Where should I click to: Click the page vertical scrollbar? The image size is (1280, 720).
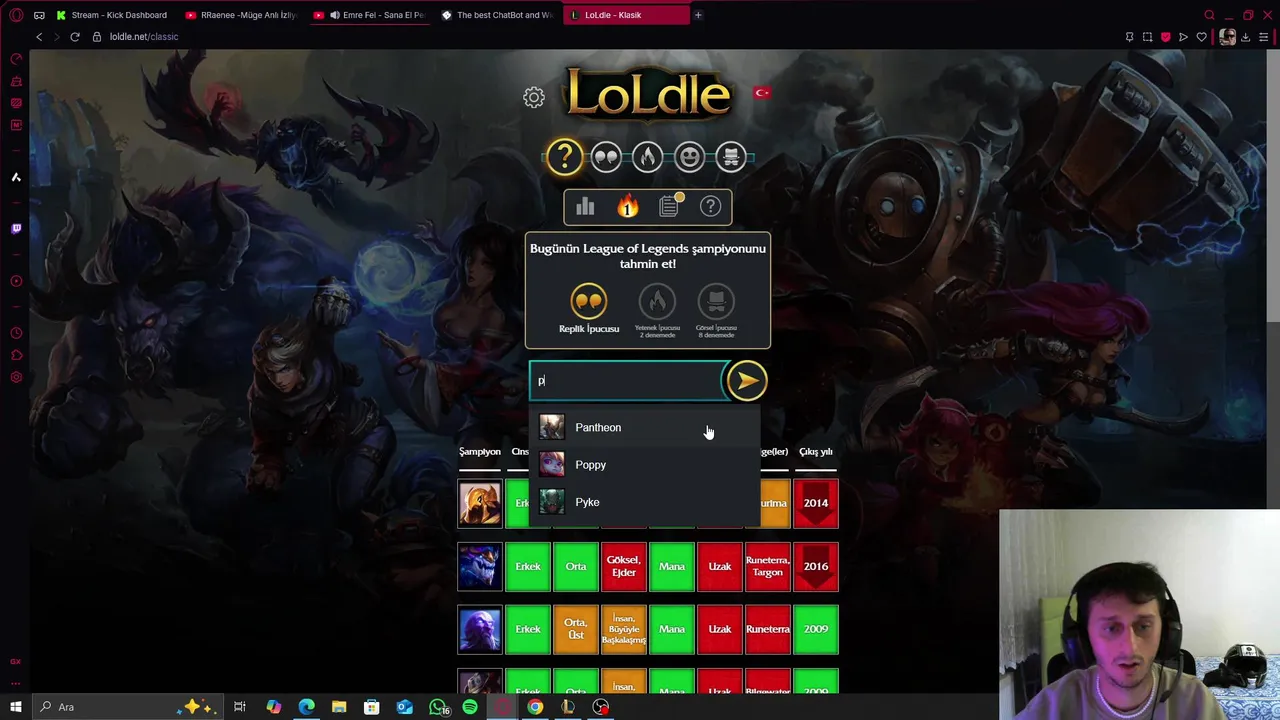tap(1274, 185)
